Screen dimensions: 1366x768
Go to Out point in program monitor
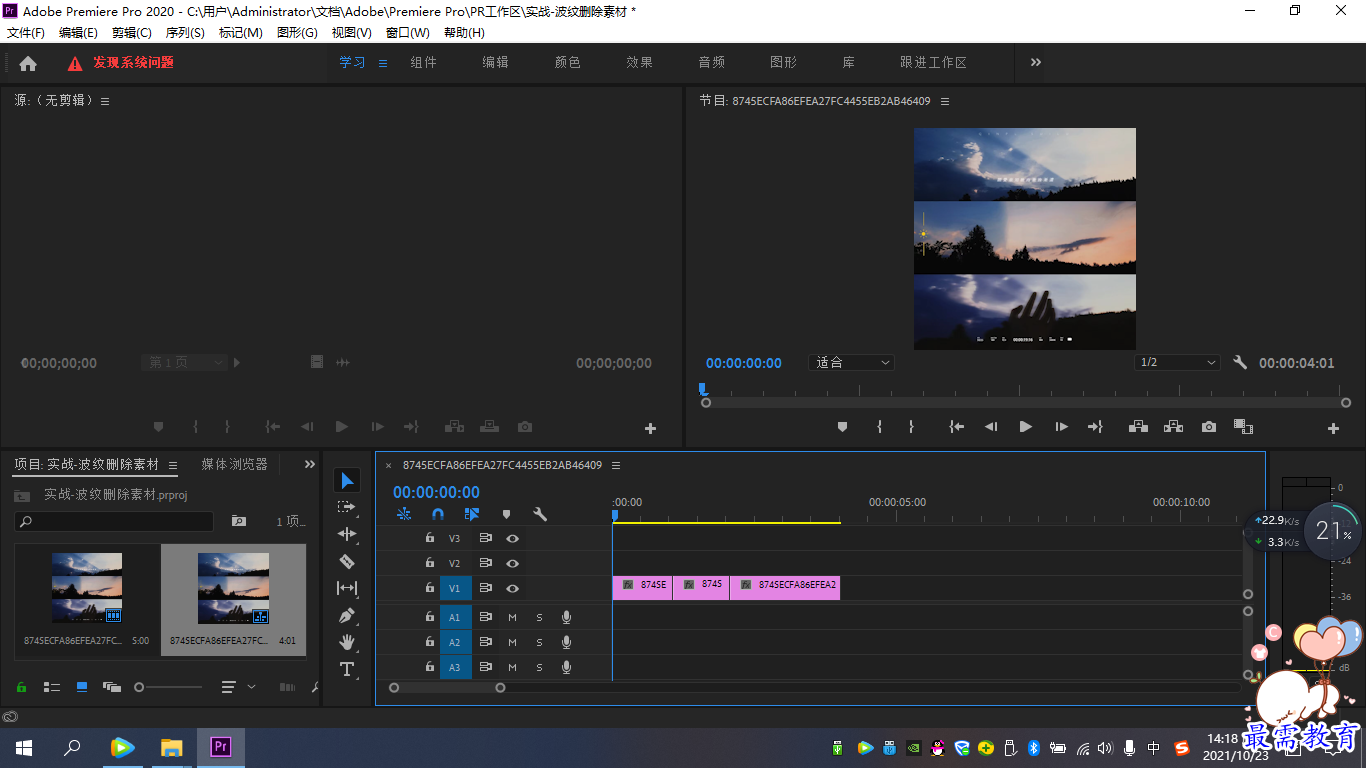coord(1095,427)
